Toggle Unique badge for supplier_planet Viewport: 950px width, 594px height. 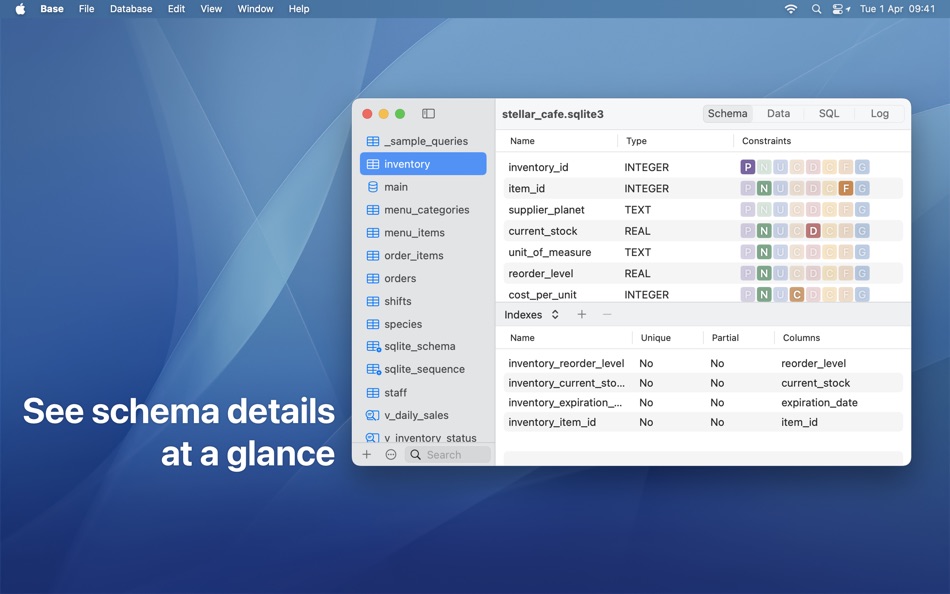[x=780, y=210]
